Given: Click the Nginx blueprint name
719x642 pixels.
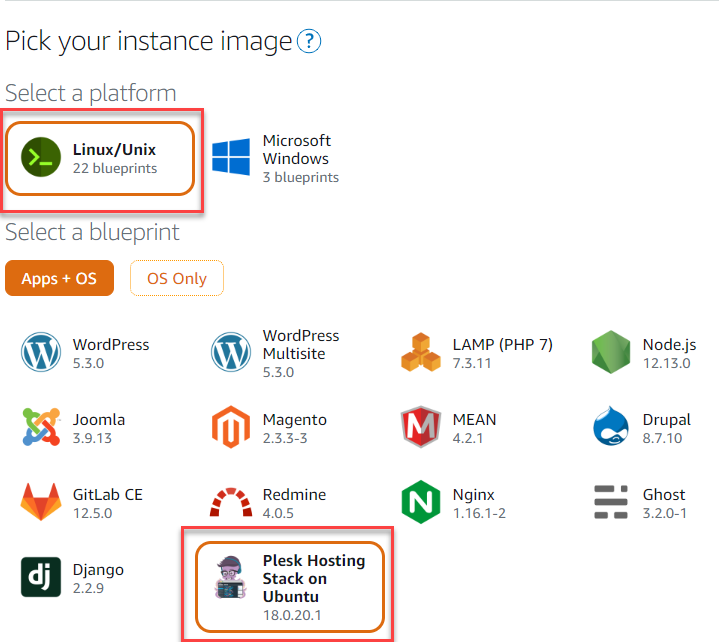Looking at the screenshot, I should click(x=474, y=495).
